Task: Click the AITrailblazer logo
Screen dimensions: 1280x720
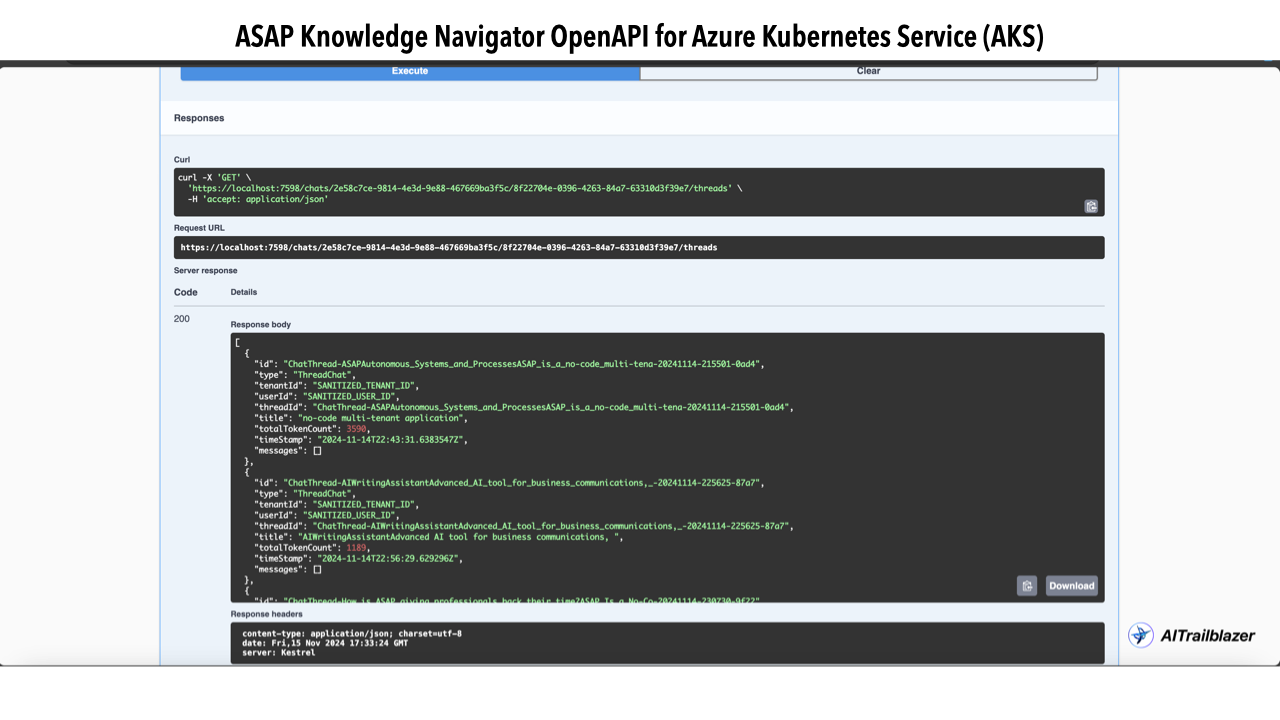Action: pos(1191,635)
